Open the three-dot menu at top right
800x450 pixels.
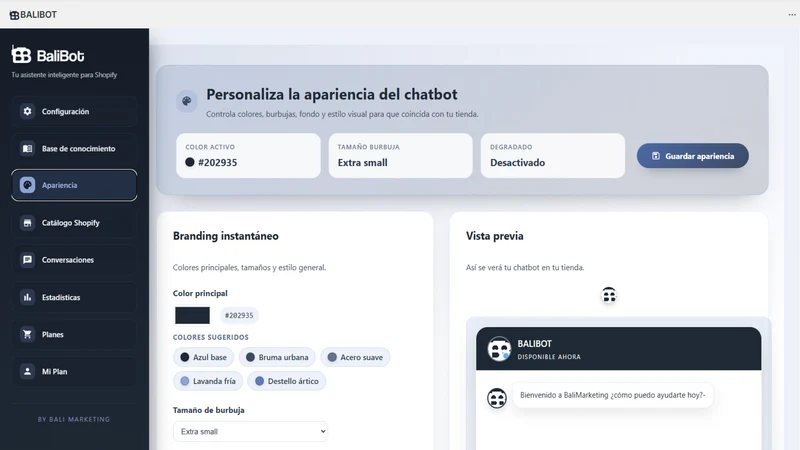point(792,15)
